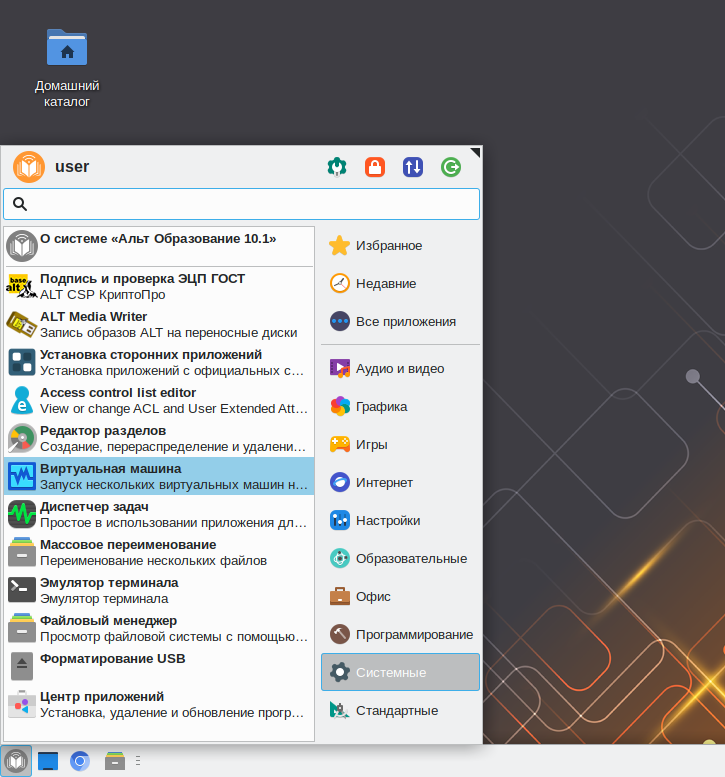Click the application menu button in taskbar
The image size is (725, 777).
(x=16, y=761)
